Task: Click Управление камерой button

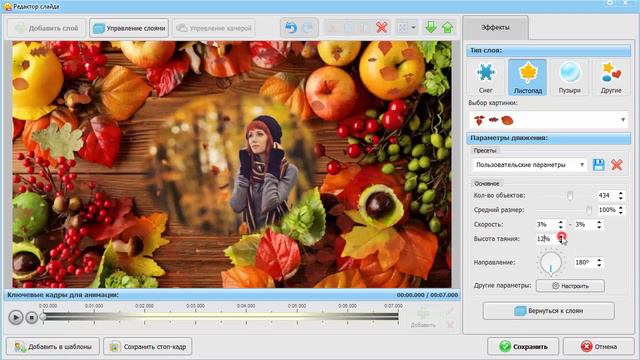Action: pos(214,28)
